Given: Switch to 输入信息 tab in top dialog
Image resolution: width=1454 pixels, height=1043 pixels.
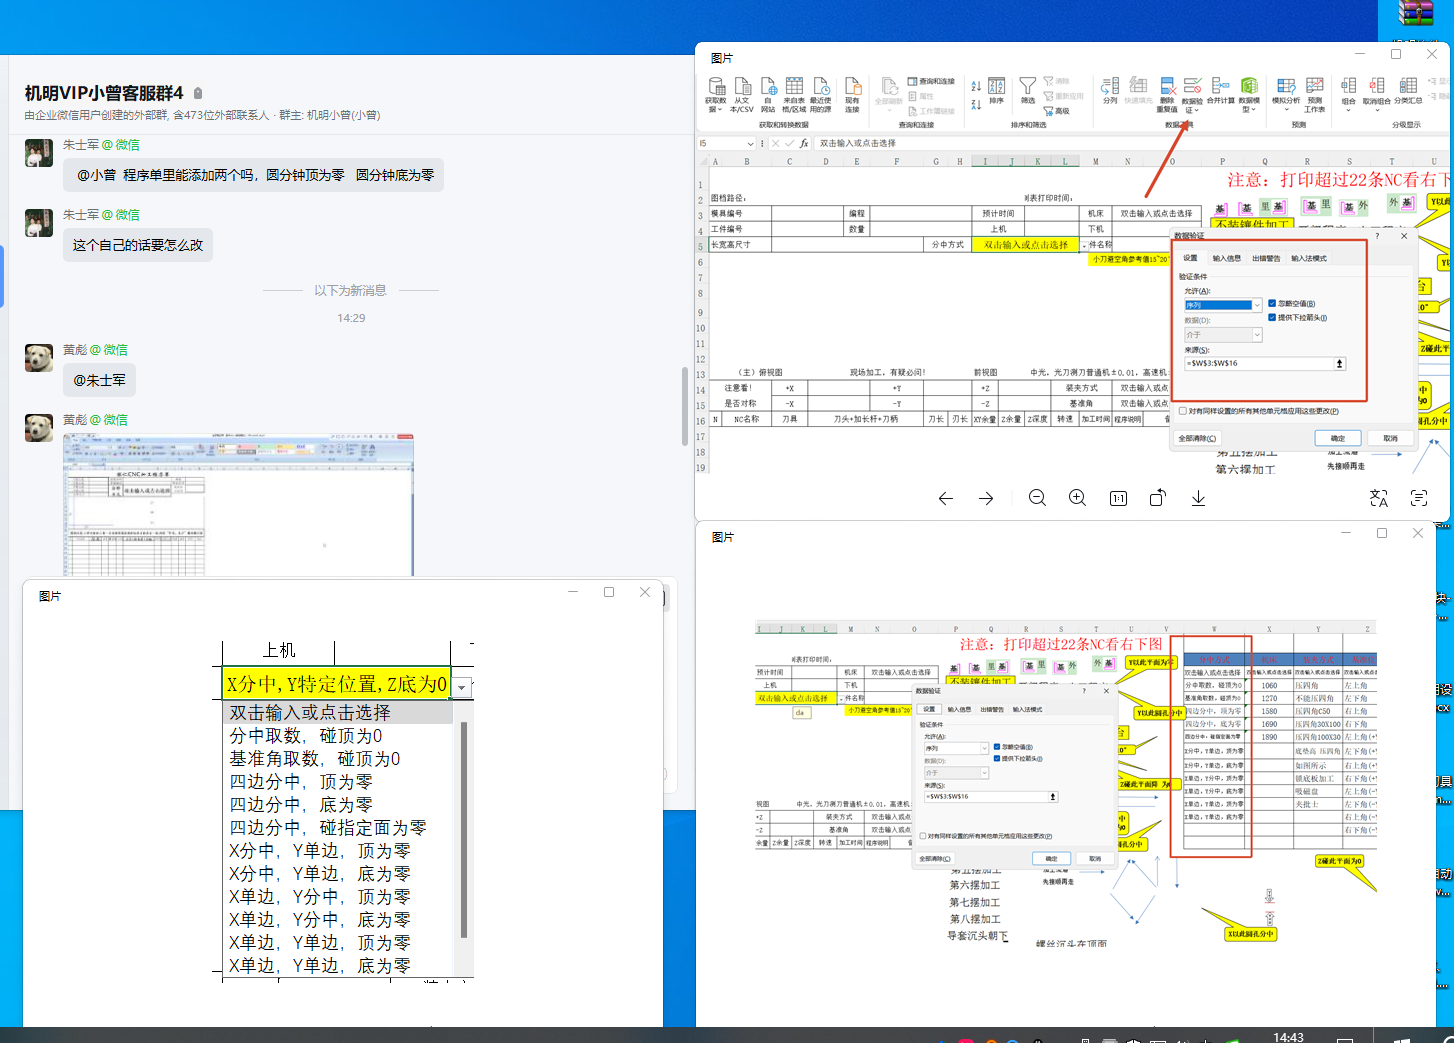Looking at the screenshot, I should [x=1226, y=258].
